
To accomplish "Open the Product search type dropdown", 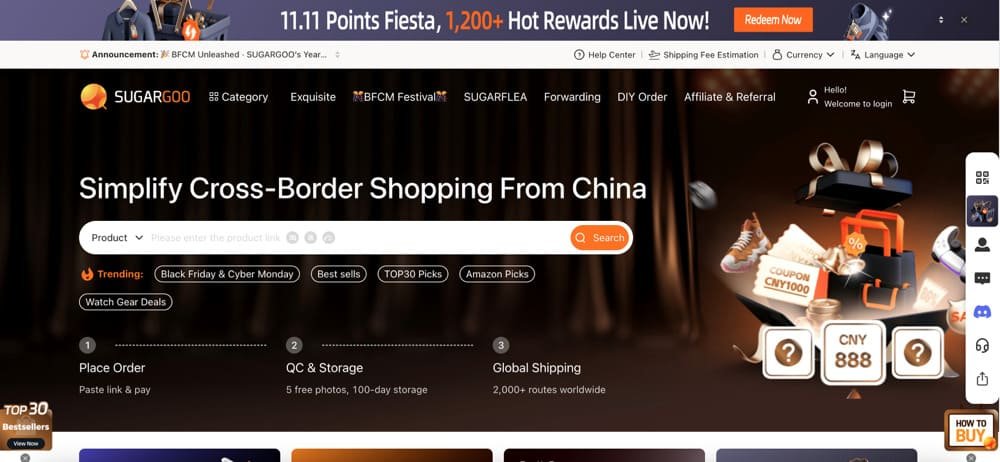I will pyautogui.click(x=117, y=237).
